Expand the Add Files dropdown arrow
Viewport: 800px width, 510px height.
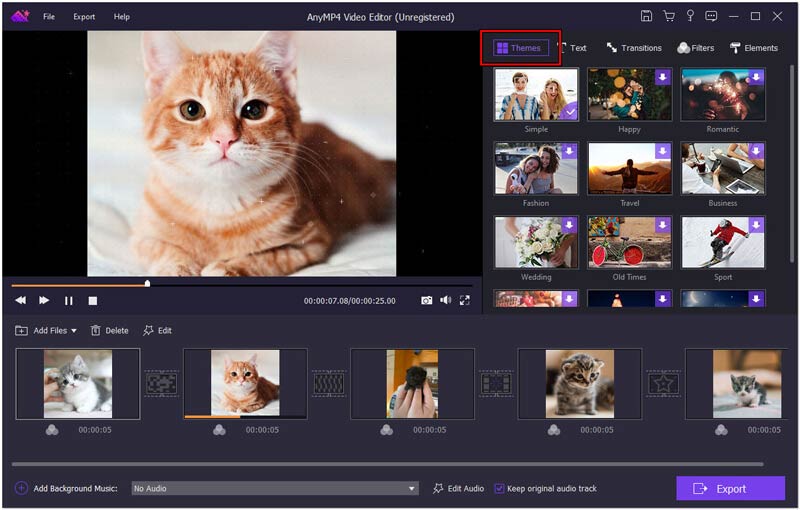pos(74,331)
